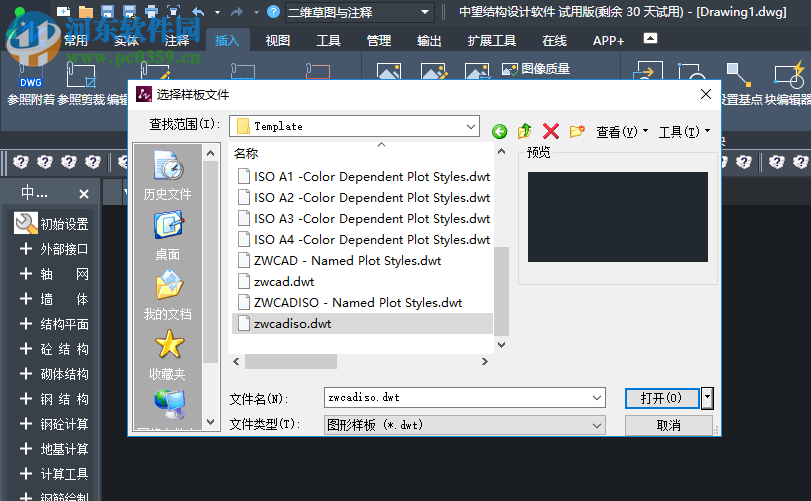
Task: Select ISO A2 Color Dependent Plot Styles.dwt
Action: tap(364, 198)
